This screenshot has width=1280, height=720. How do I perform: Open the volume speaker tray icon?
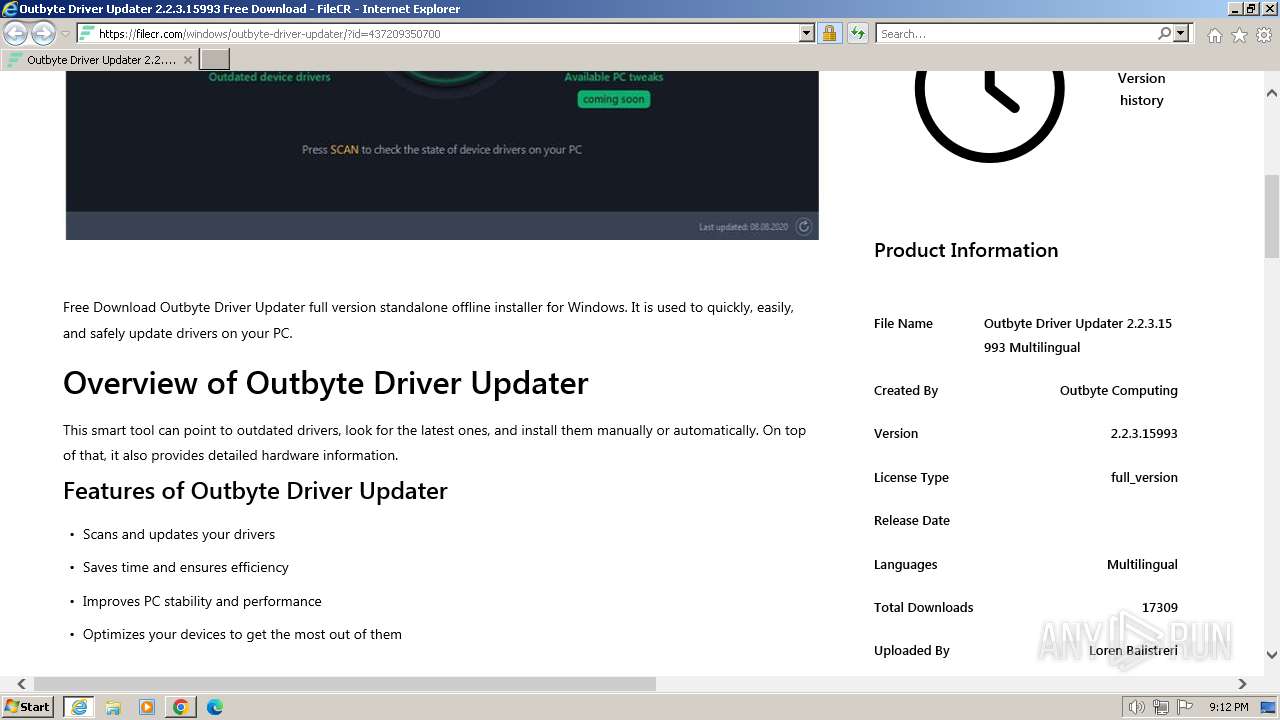pyautogui.click(x=1137, y=707)
